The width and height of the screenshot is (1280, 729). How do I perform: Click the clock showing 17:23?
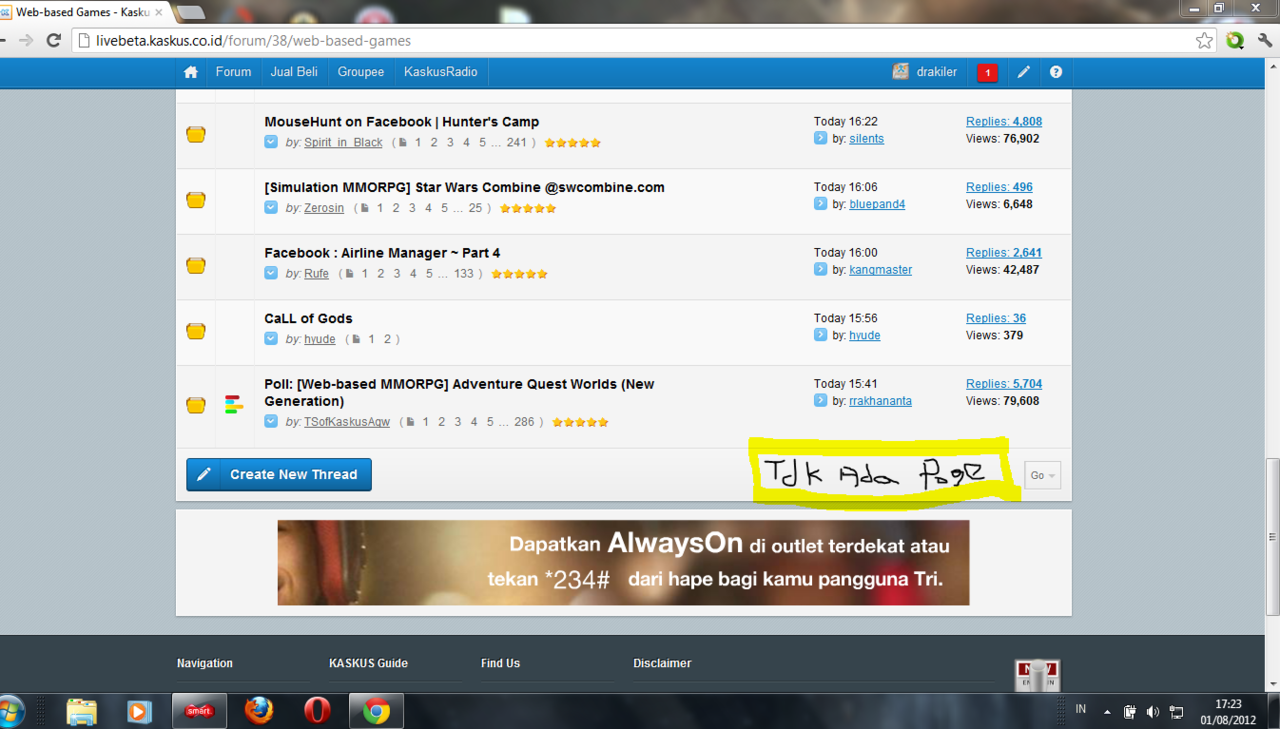(1228, 705)
